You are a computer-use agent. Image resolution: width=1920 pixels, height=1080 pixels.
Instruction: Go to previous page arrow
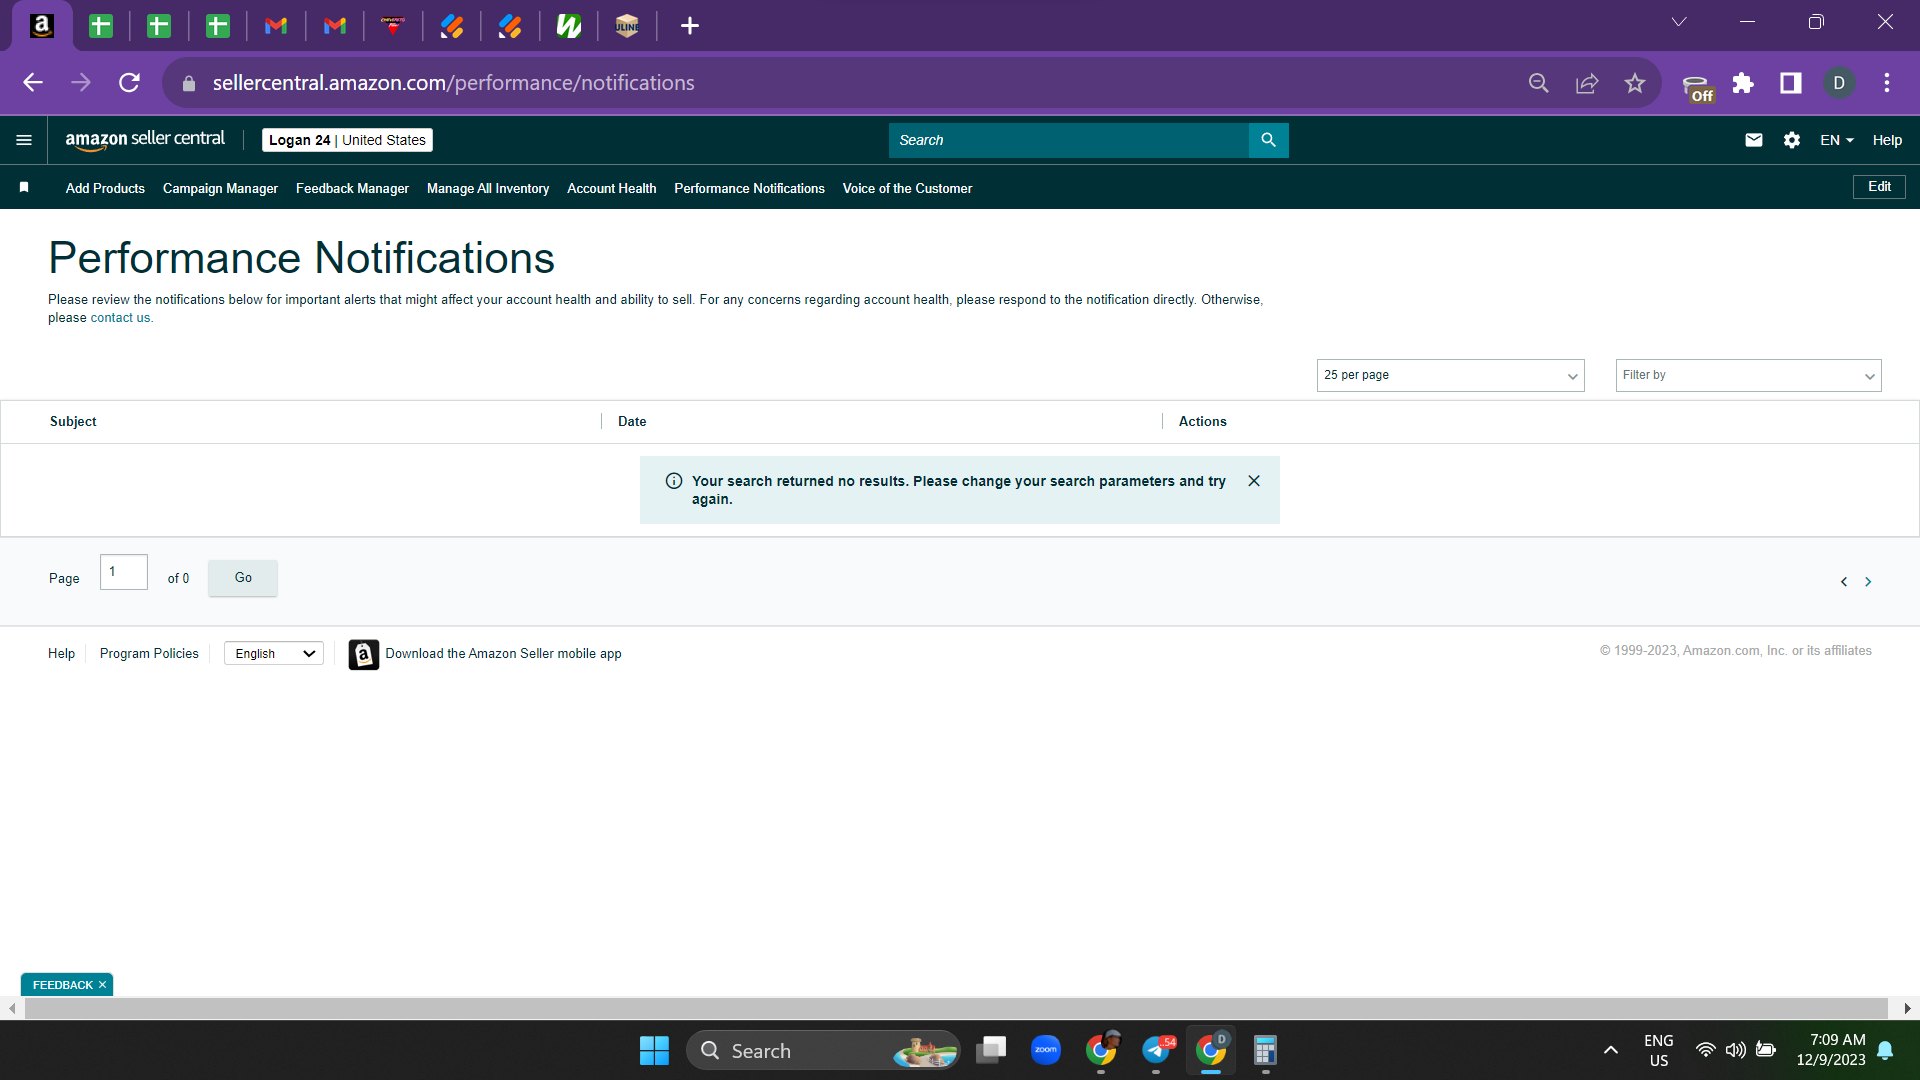[x=1844, y=582]
